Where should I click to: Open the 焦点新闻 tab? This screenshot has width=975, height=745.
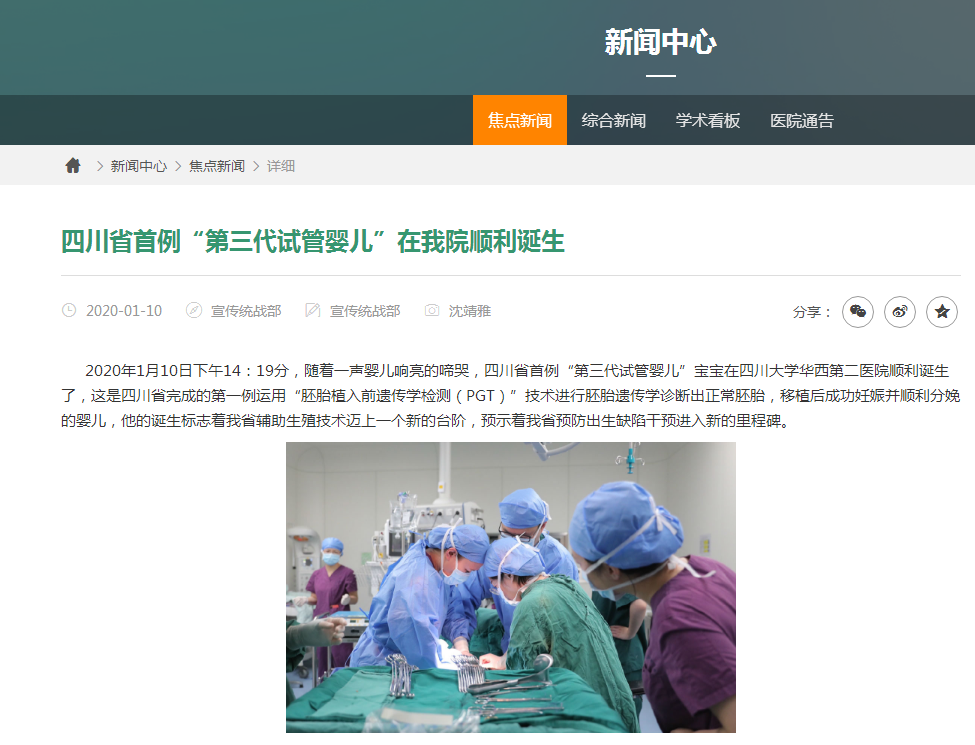point(520,120)
